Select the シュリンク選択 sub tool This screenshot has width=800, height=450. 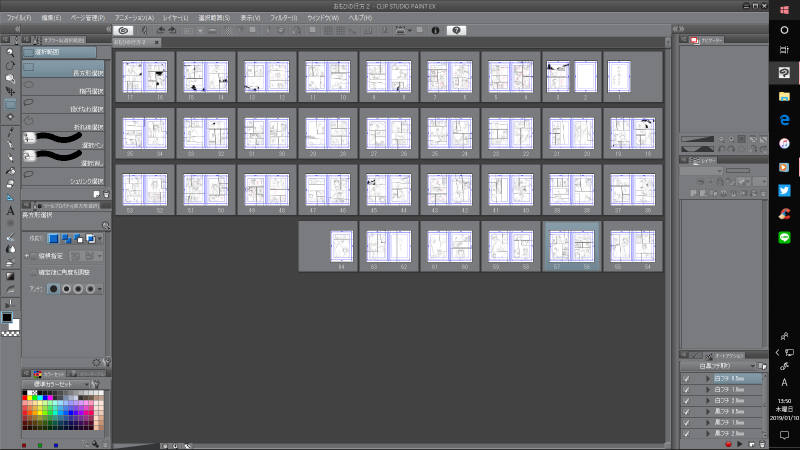[63, 177]
